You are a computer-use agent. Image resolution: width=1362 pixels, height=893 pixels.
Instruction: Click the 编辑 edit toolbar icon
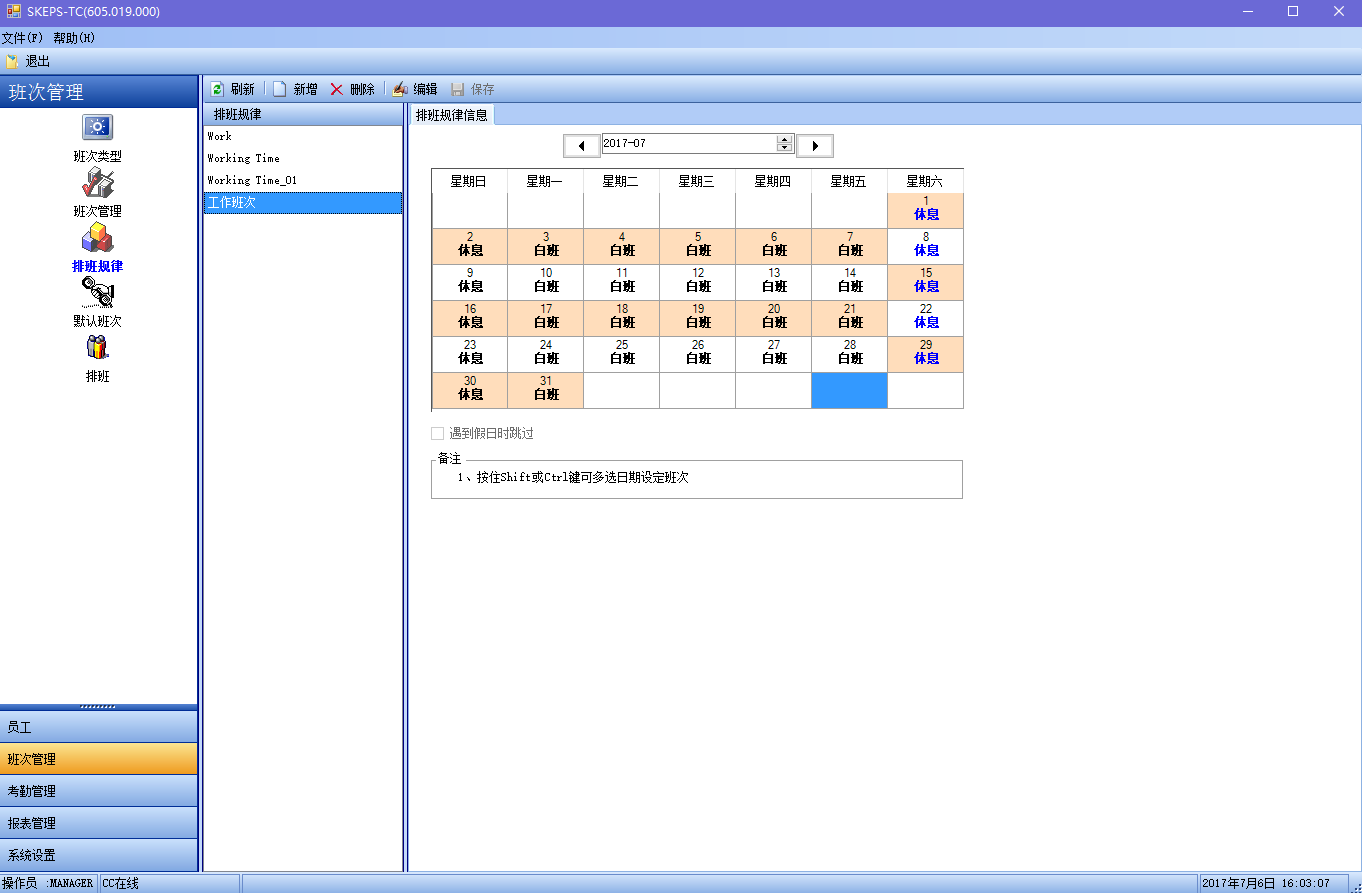(400, 89)
